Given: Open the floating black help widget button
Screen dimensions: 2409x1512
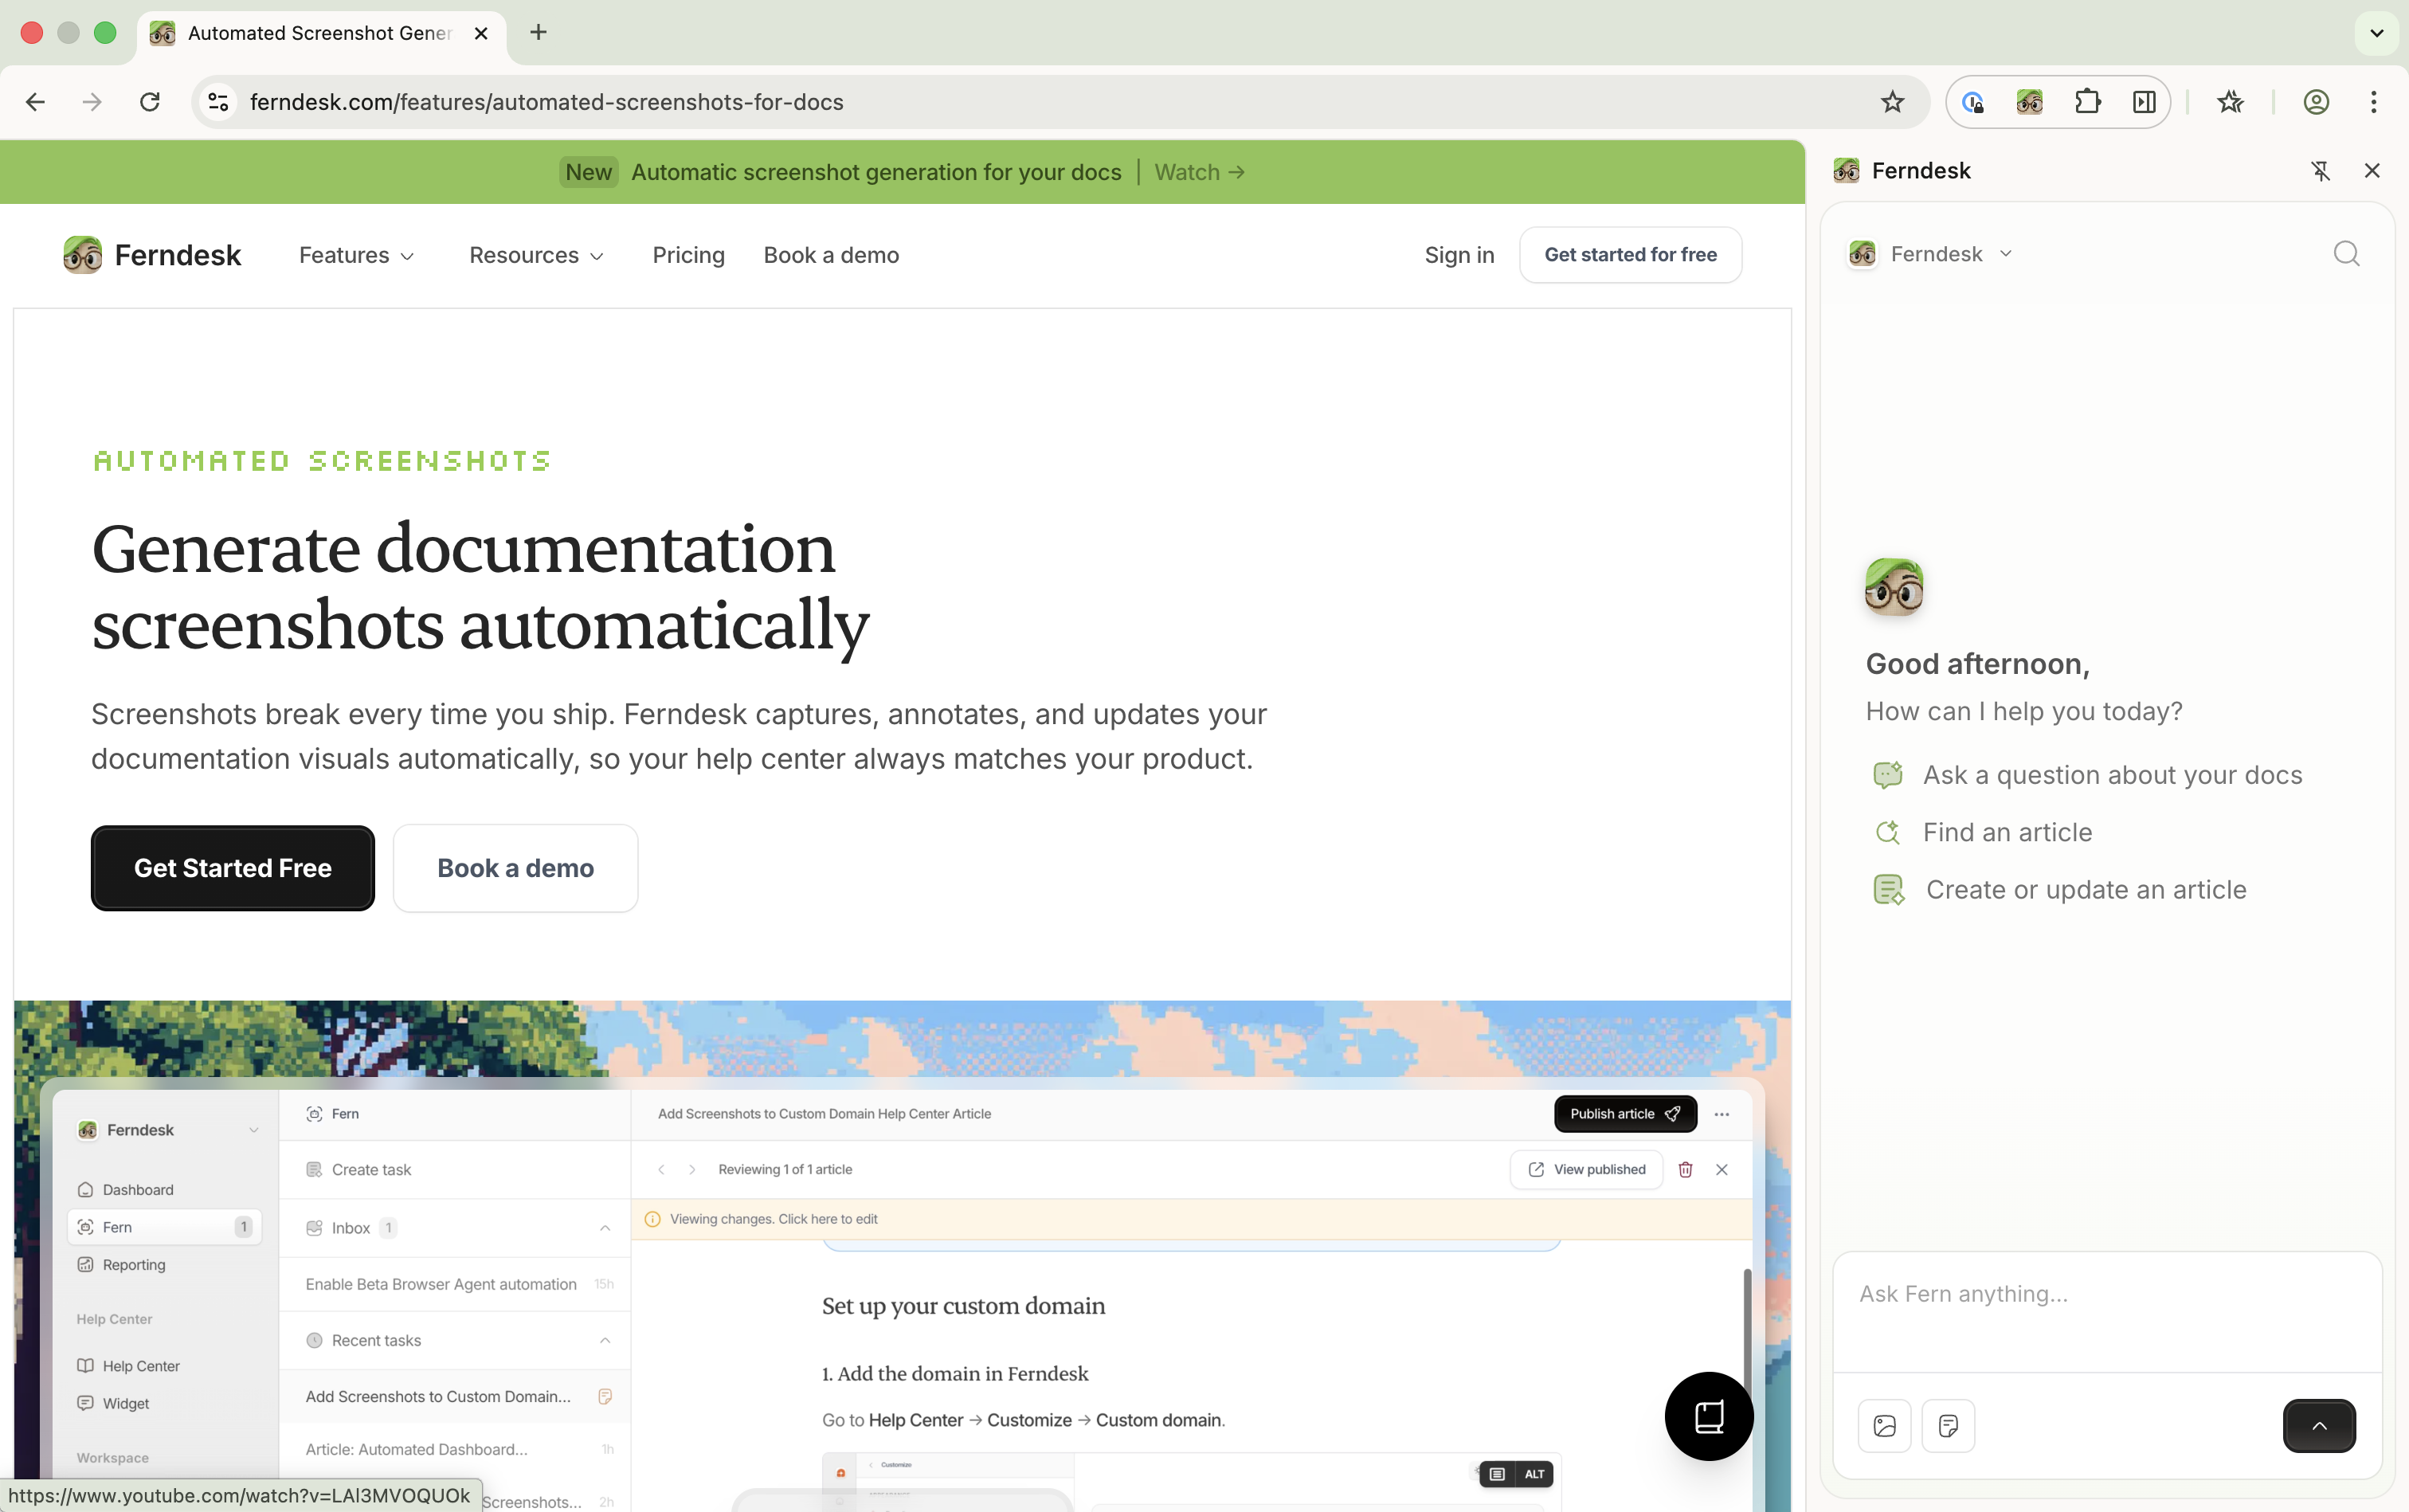Looking at the screenshot, I should click(1708, 1416).
